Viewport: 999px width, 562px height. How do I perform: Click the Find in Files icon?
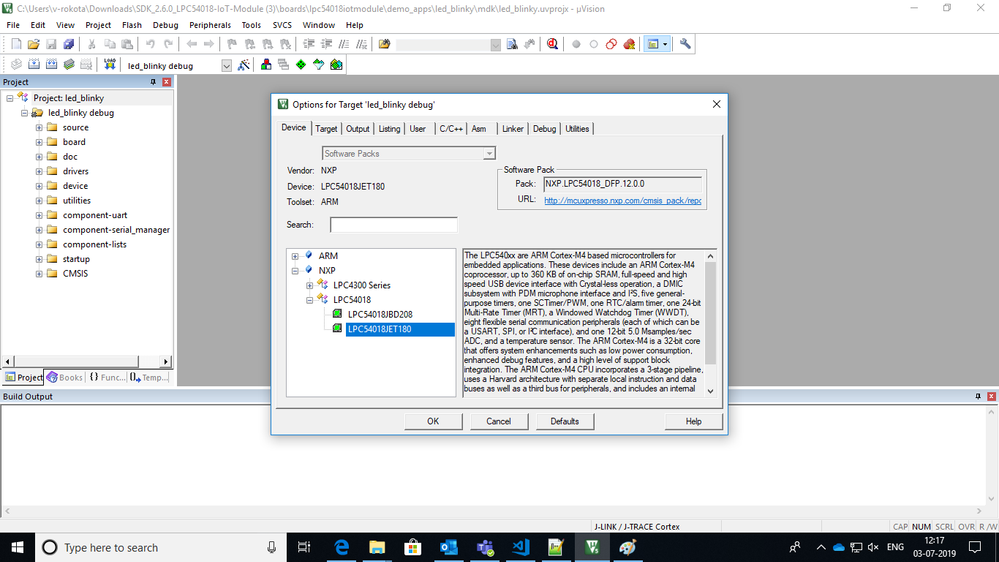[x=384, y=44]
